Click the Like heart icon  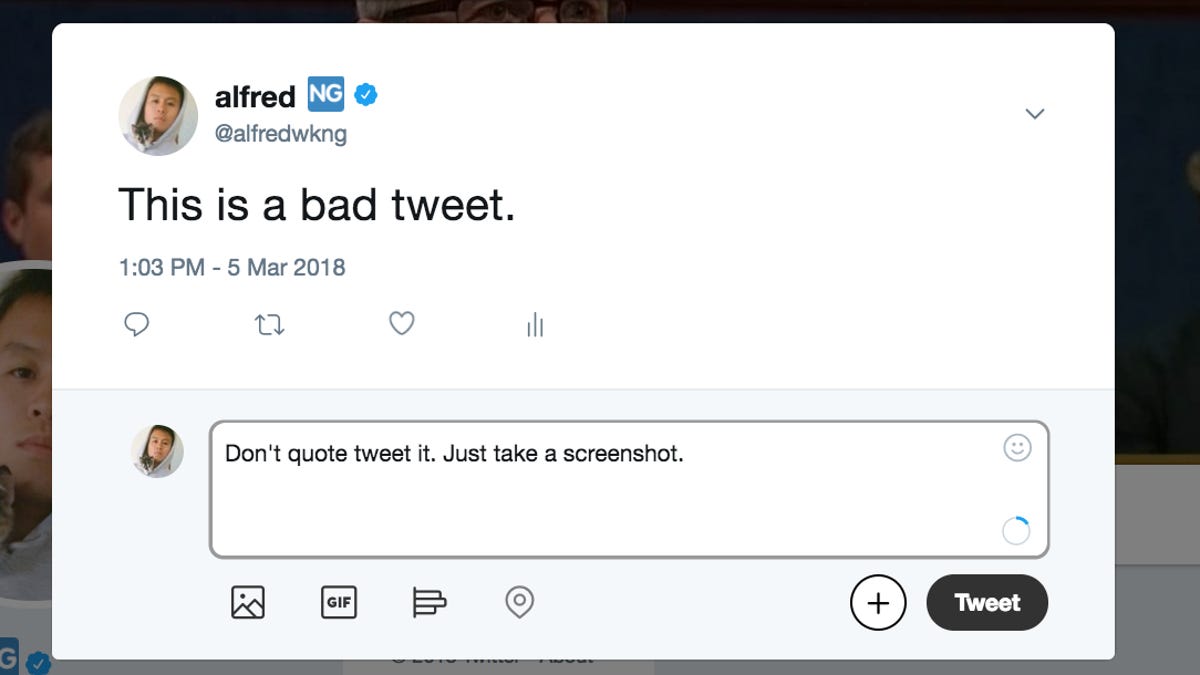click(402, 323)
